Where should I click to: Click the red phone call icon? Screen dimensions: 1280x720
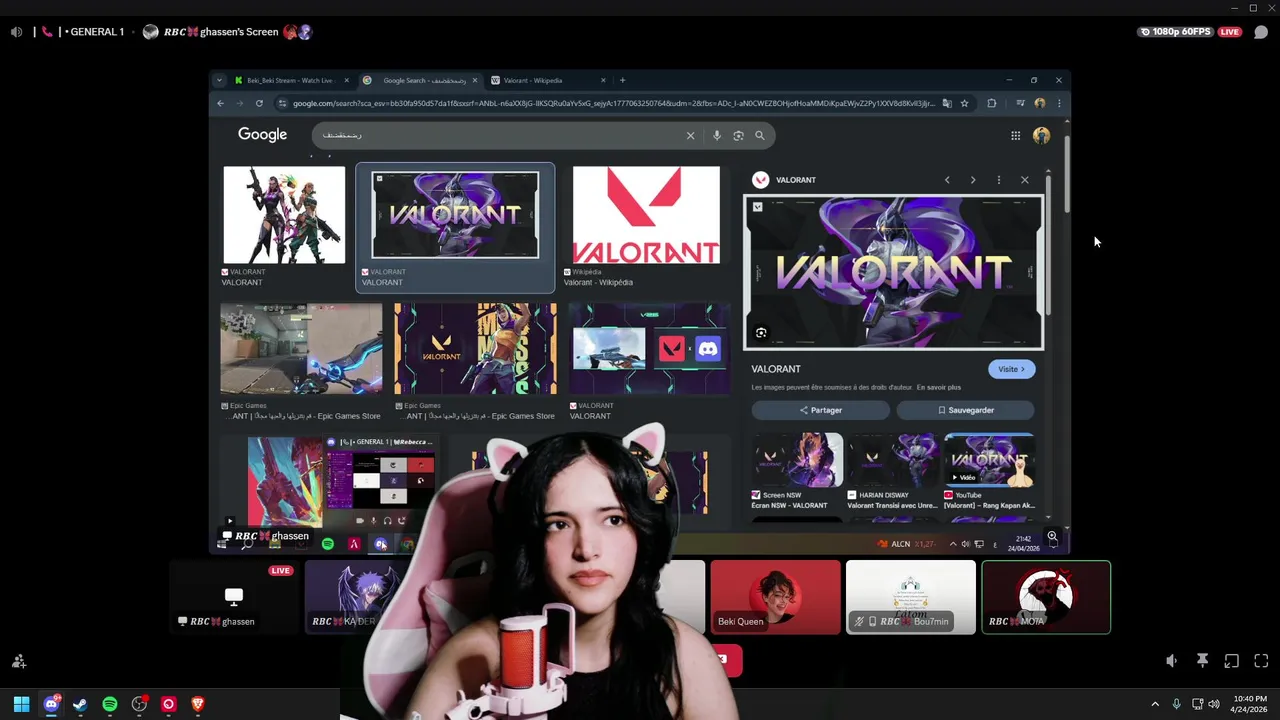pos(47,32)
